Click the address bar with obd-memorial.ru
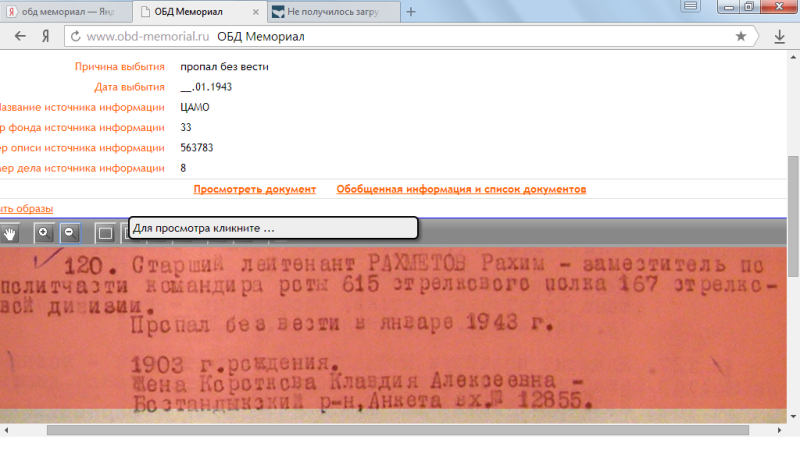The image size is (800, 468). coord(400,37)
